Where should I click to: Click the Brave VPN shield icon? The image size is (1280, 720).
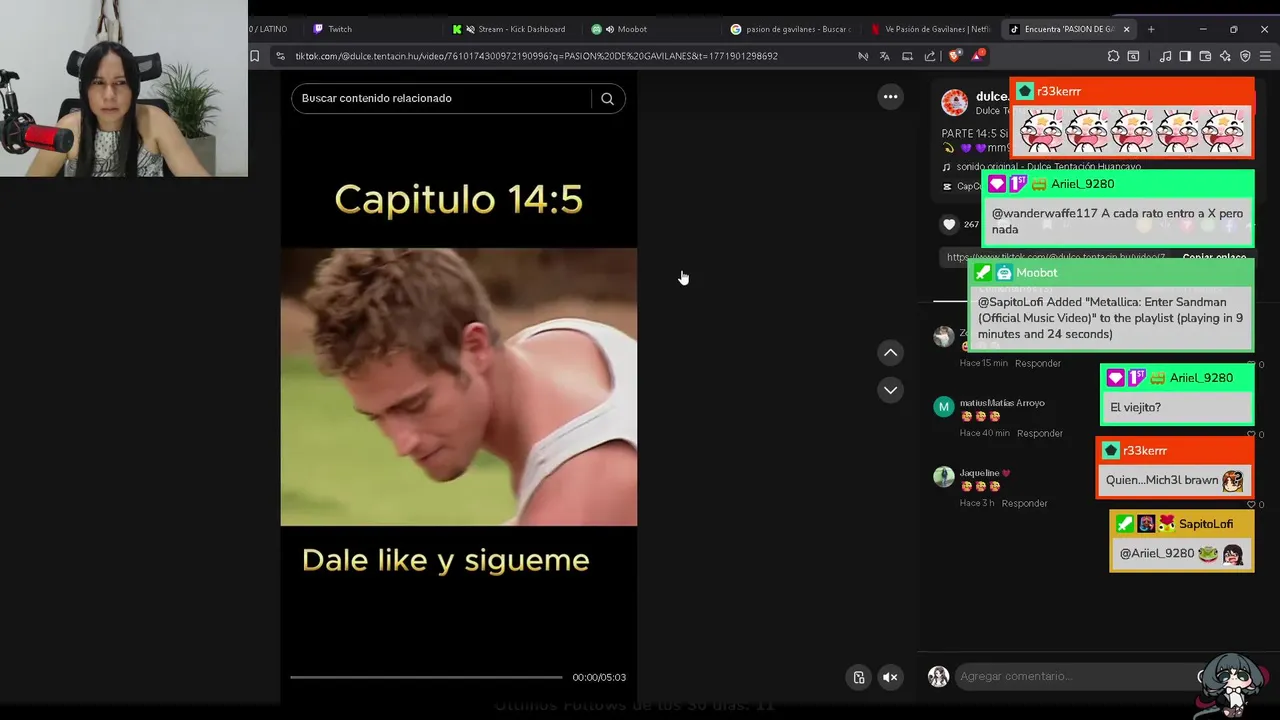1245,56
